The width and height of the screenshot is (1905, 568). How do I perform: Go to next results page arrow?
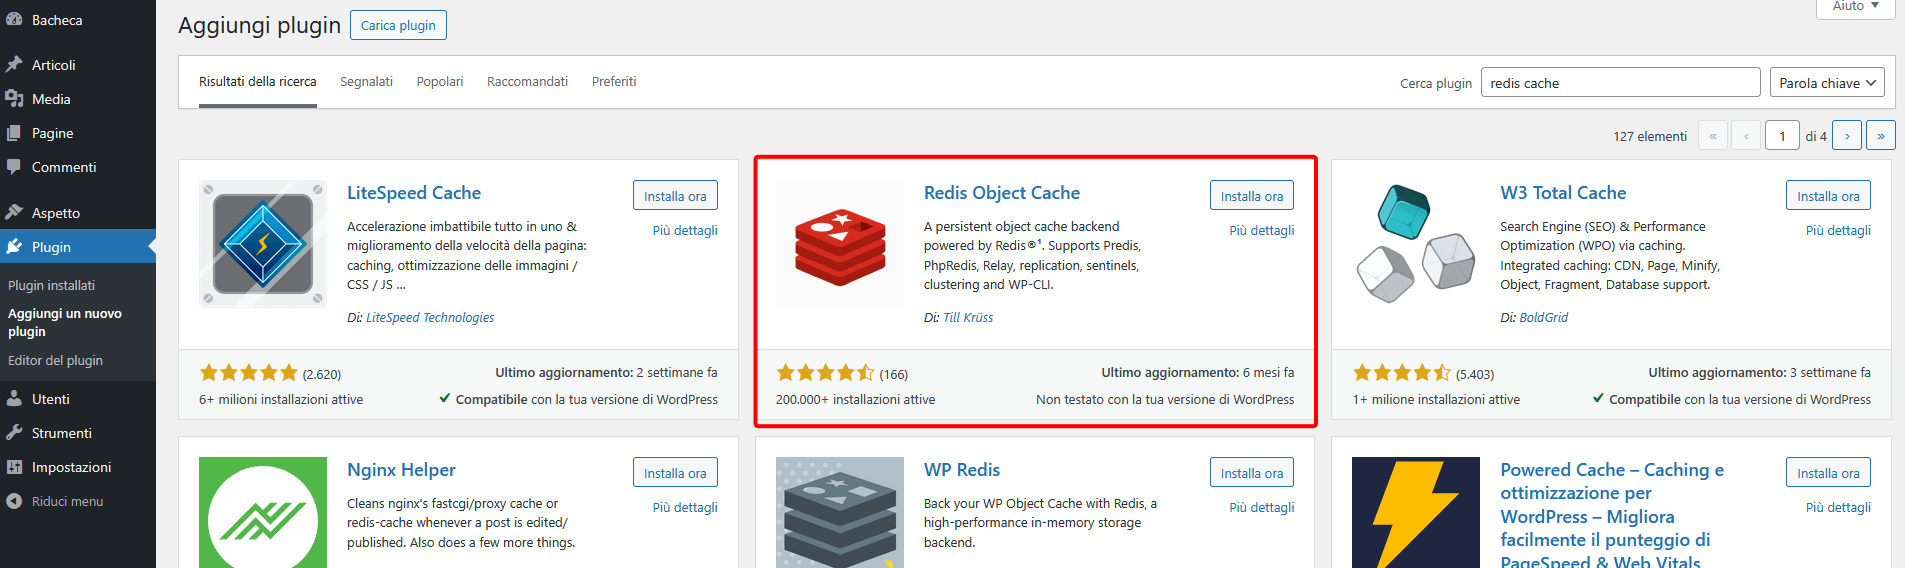(1847, 136)
